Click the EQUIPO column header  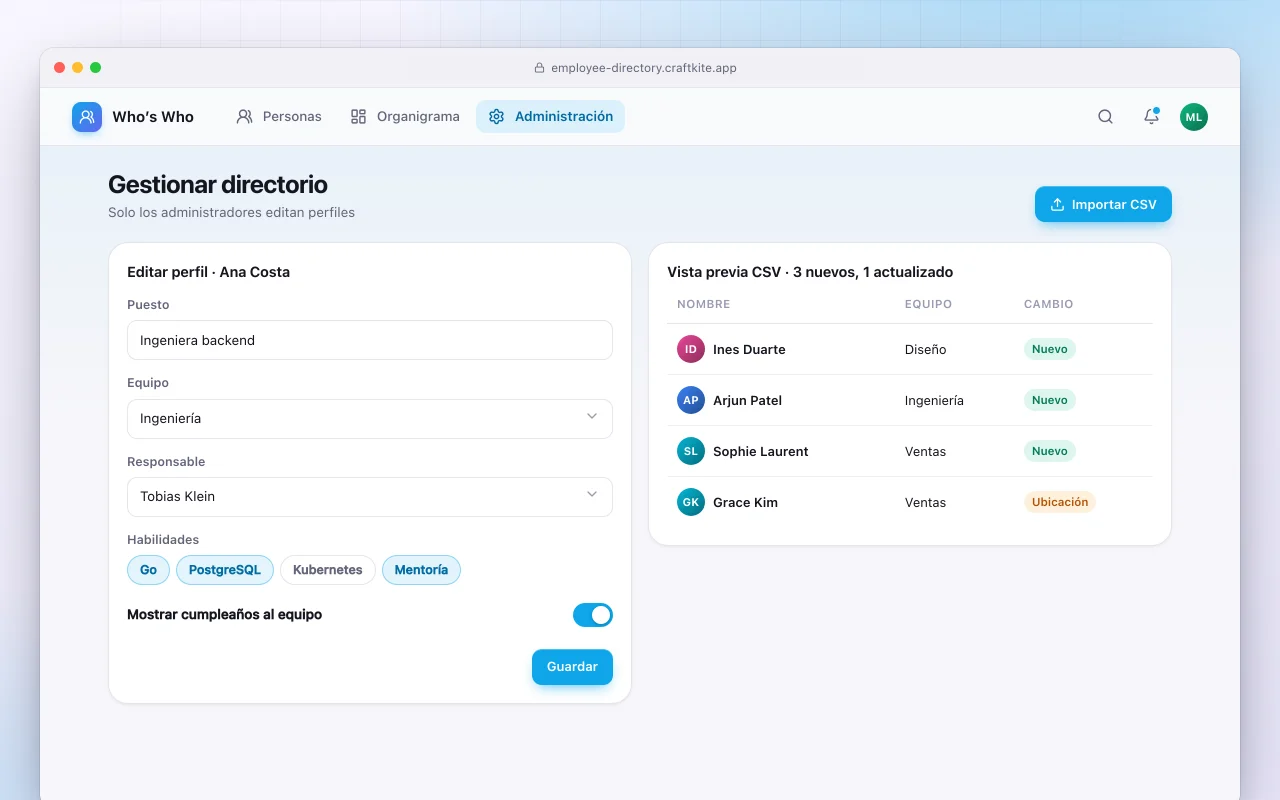[x=928, y=304]
